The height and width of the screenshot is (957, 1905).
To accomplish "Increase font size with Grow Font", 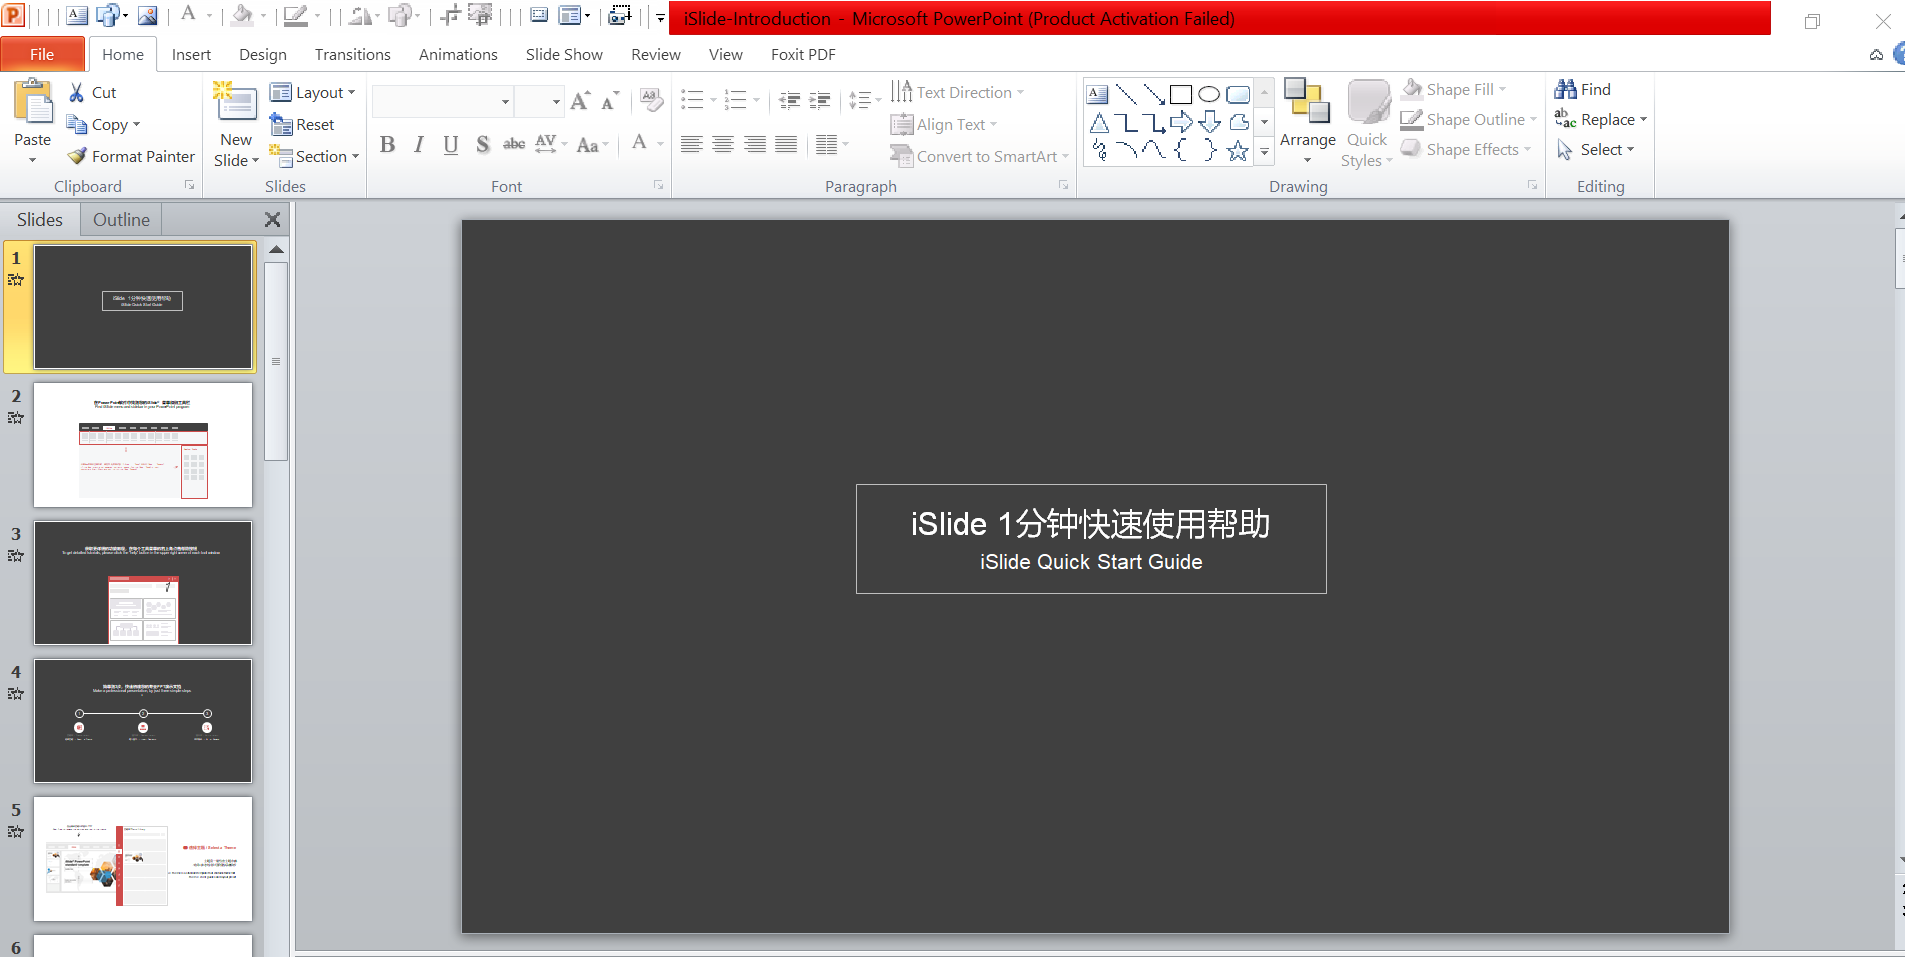I will click(580, 100).
